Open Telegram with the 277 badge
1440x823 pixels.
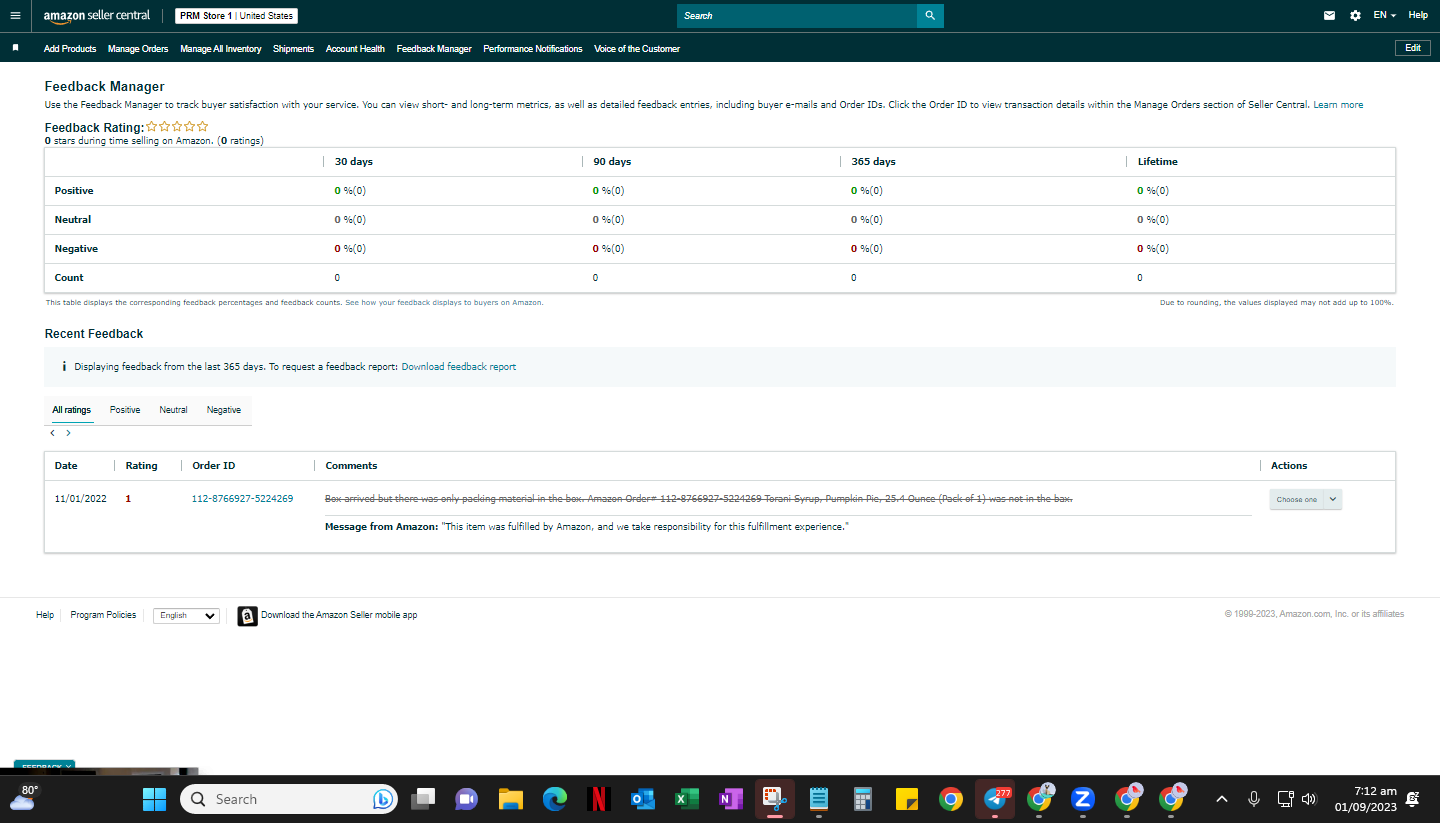coord(995,799)
